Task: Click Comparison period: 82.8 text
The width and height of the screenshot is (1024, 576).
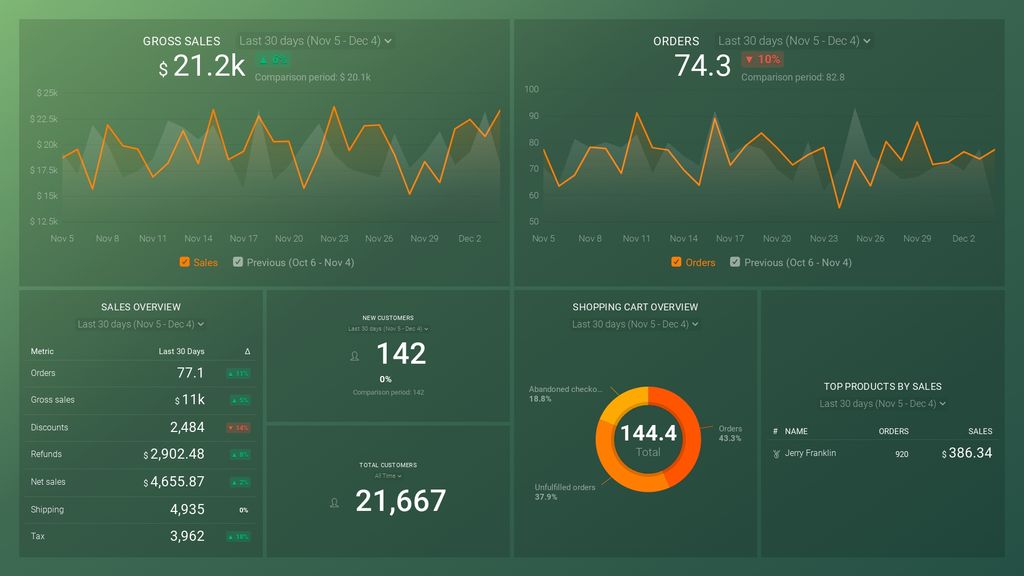Action: click(x=793, y=77)
